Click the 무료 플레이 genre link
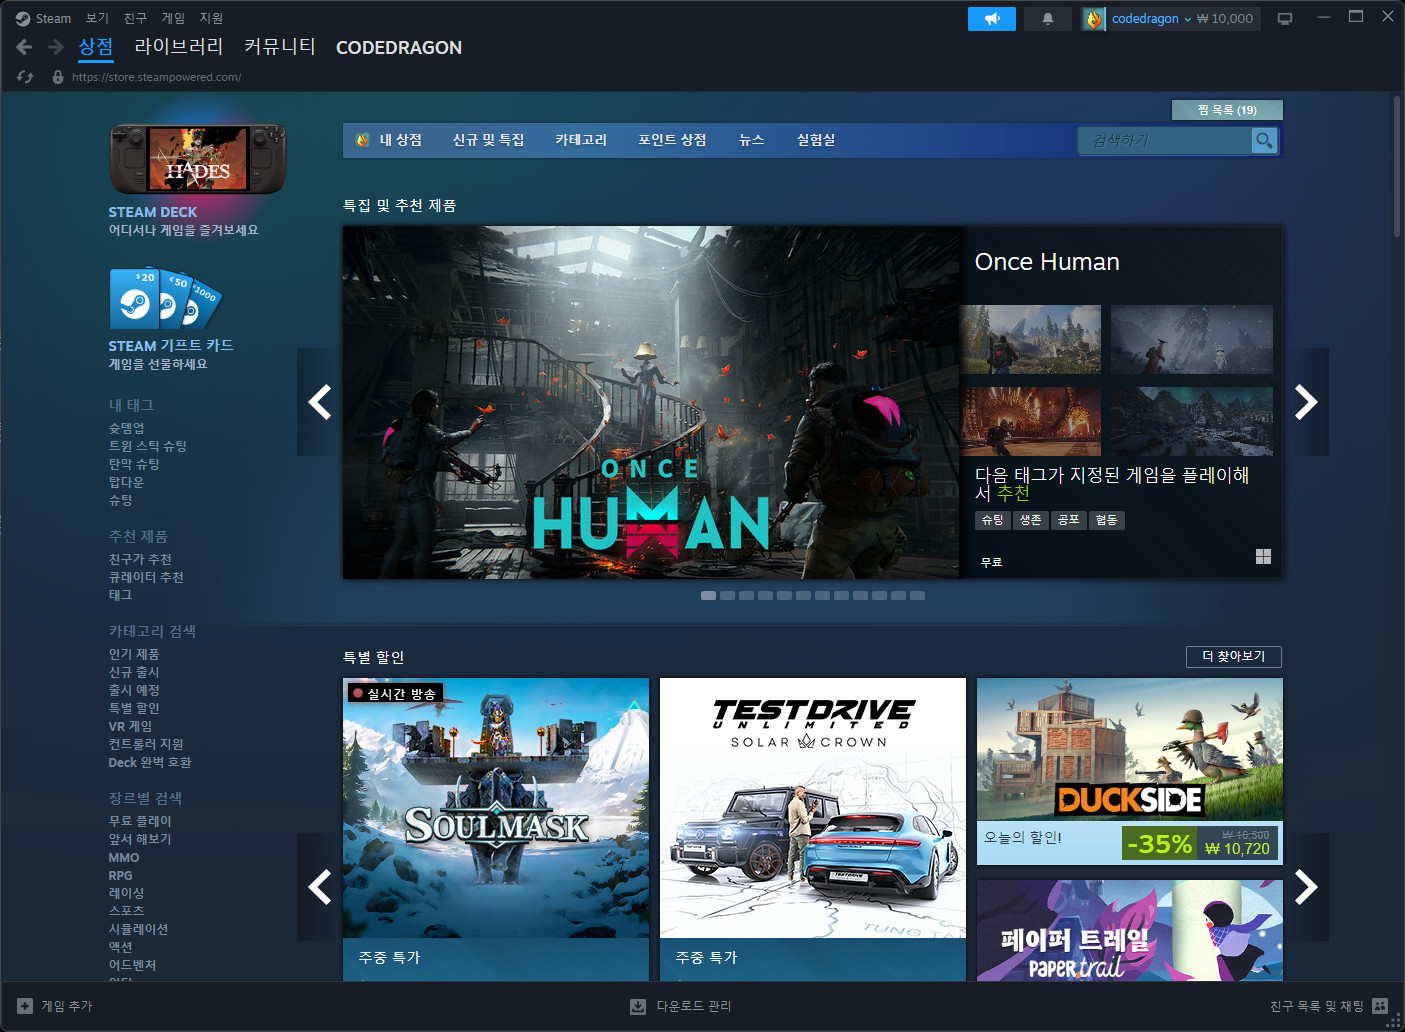1405x1032 pixels. (x=140, y=821)
